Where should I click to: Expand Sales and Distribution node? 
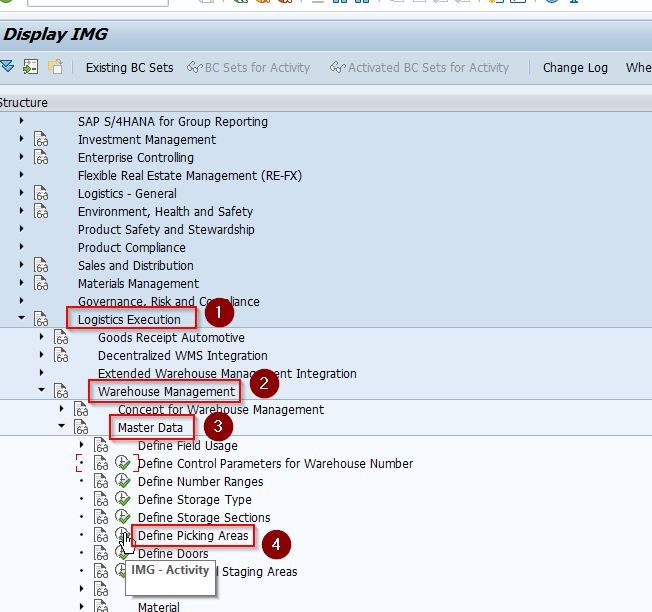(x=22, y=265)
